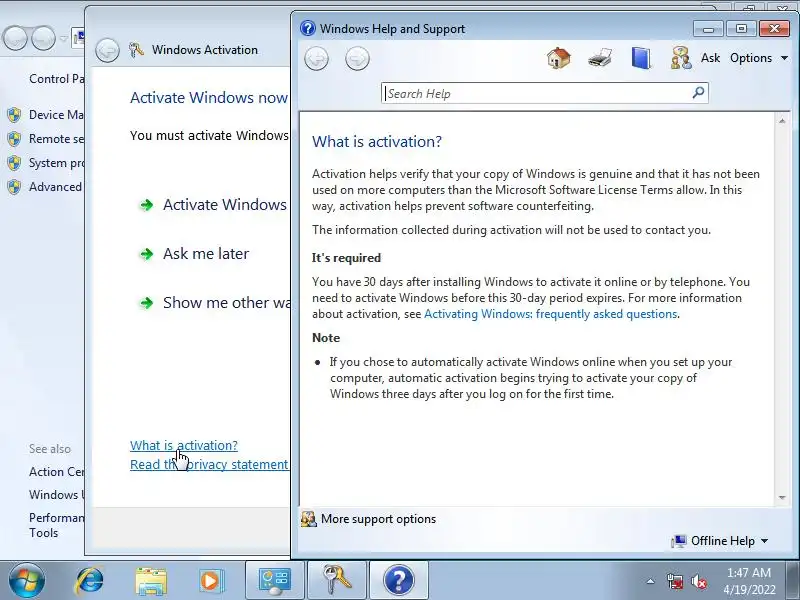This screenshot has width=800, height=600.
Task: Open System protection in sidebar
Action: (56, 163)
